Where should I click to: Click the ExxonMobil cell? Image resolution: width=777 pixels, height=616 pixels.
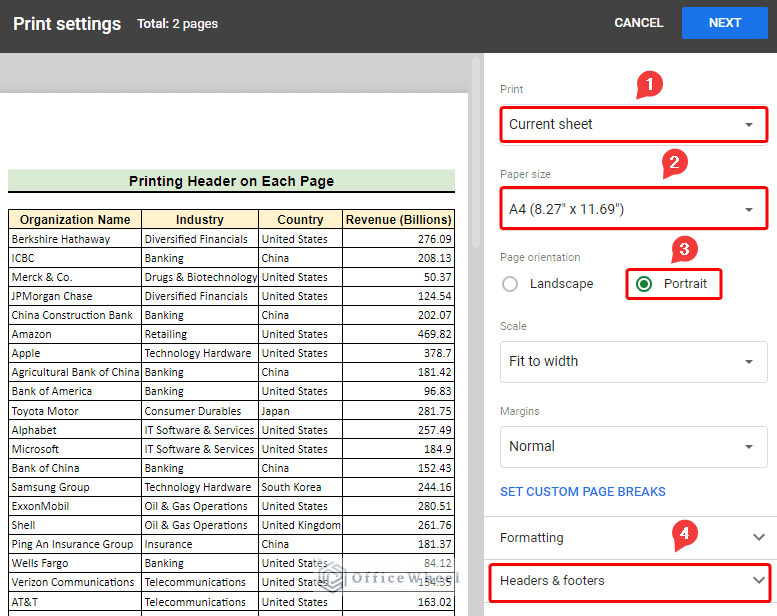coord(75,506)
